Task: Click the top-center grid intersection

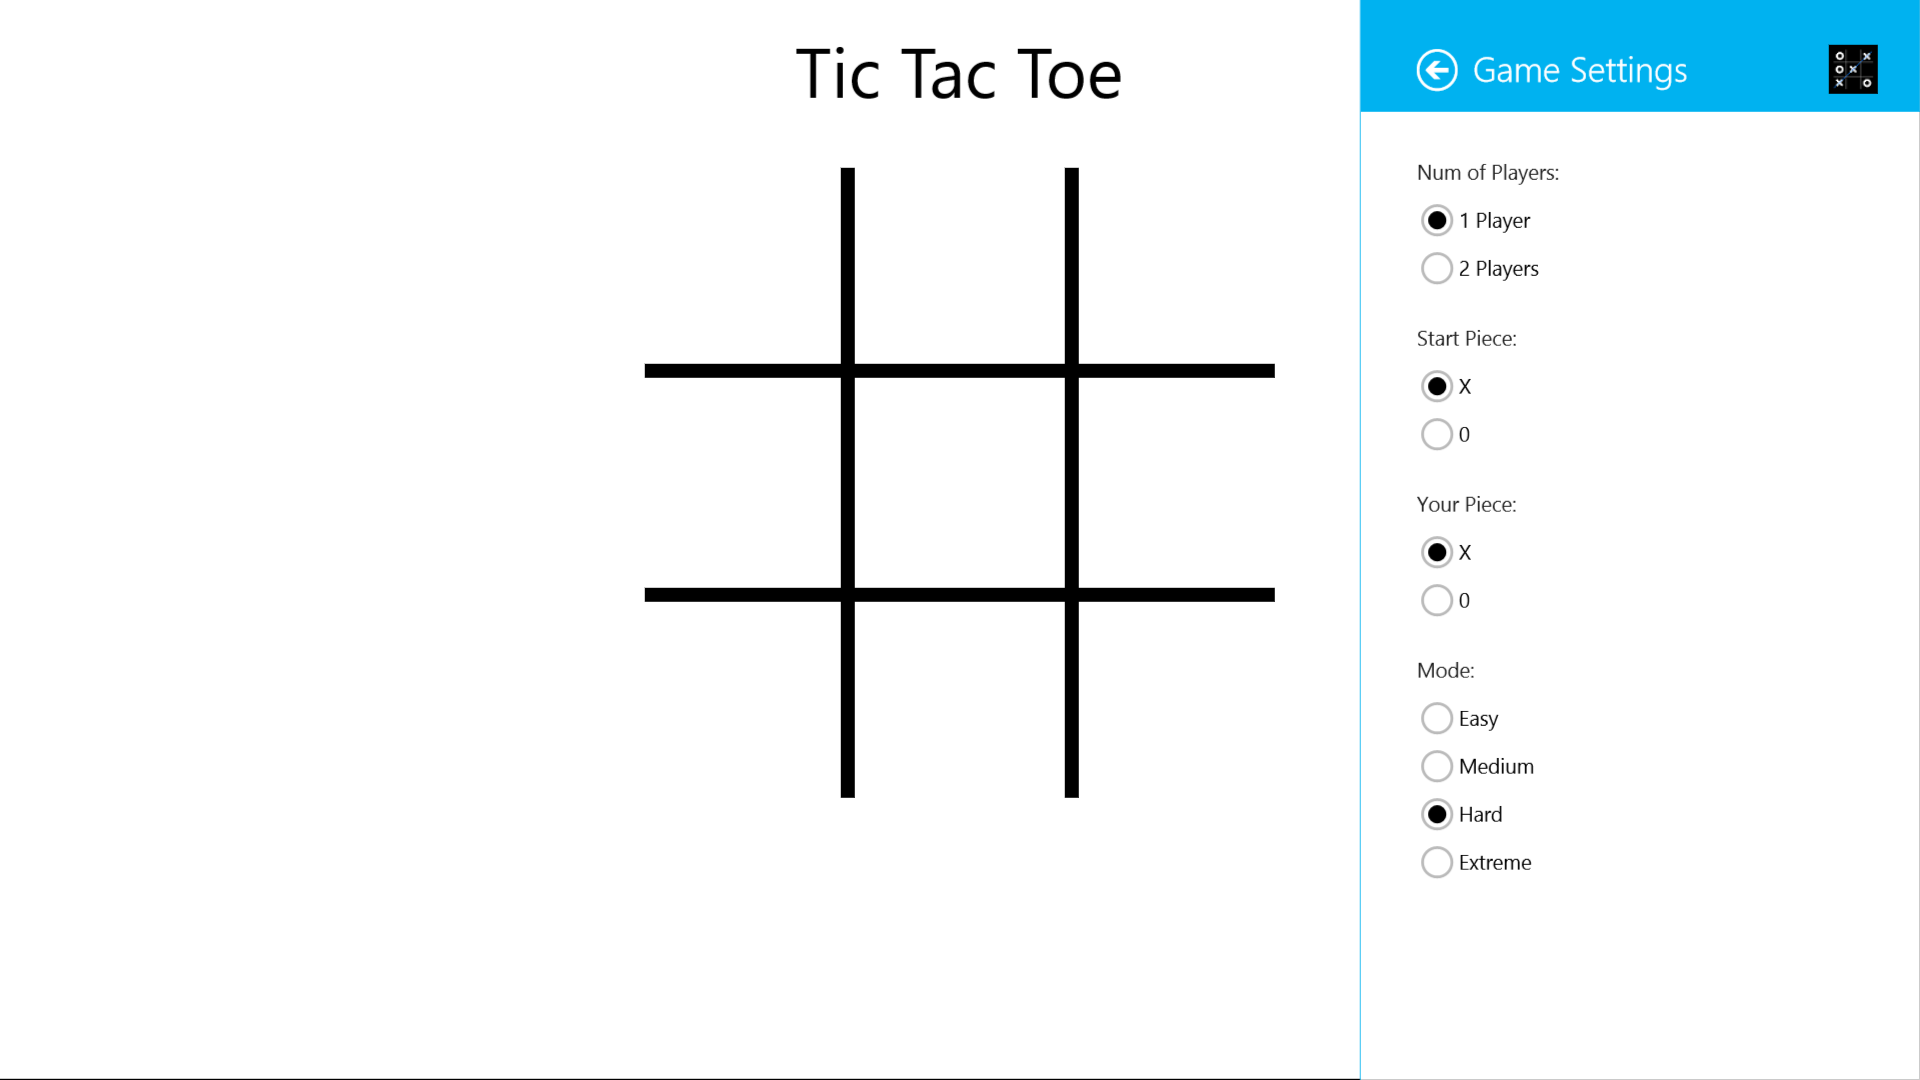Action: tap(959, 369)
